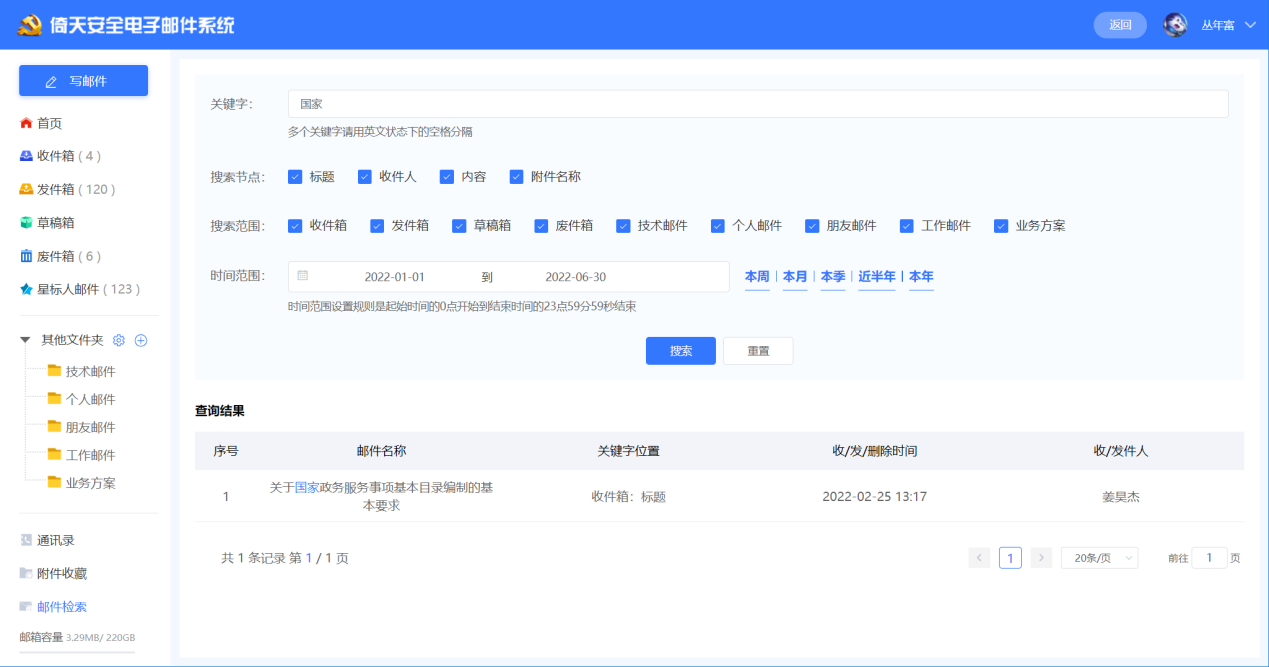The image size is (1269, 667).
Task: Select page 1 in pagination
Action: (x=1010, y=558)
